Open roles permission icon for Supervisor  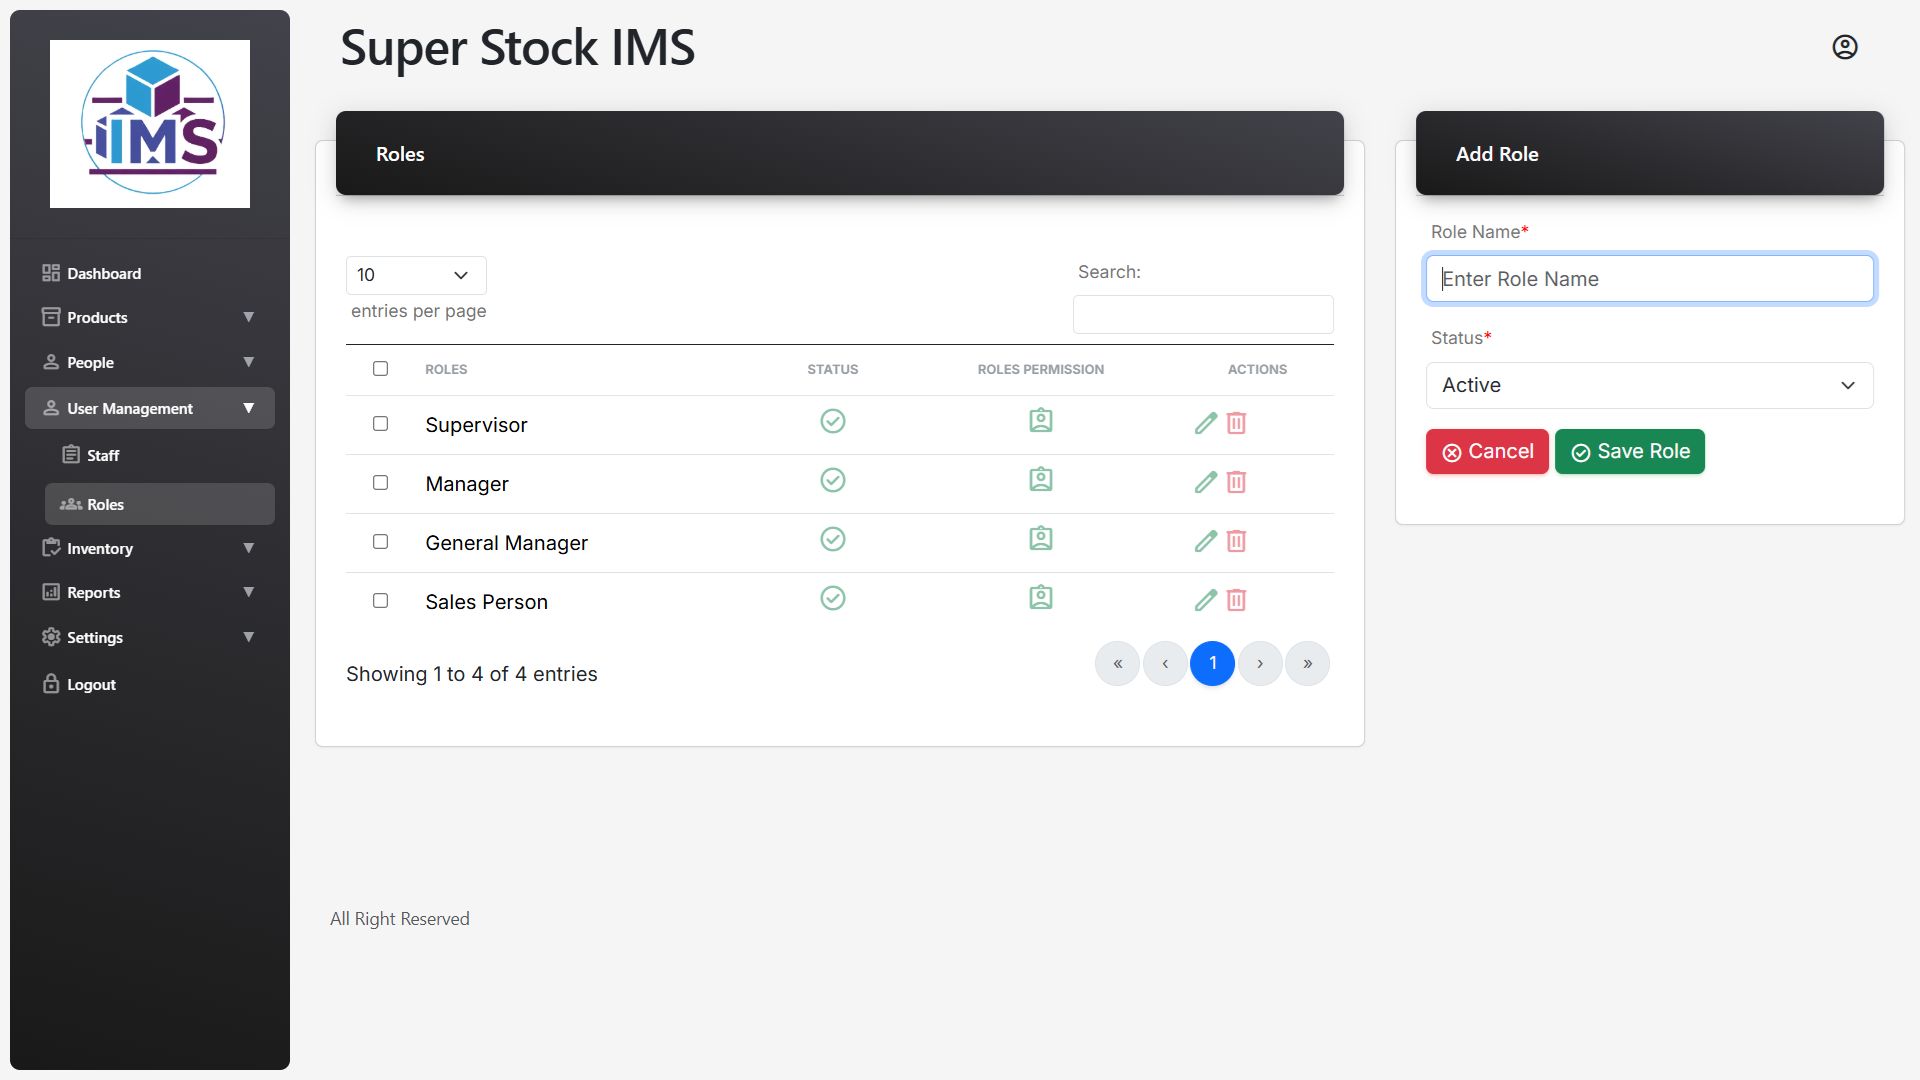pyautogui.click(x=1040, y=421)
